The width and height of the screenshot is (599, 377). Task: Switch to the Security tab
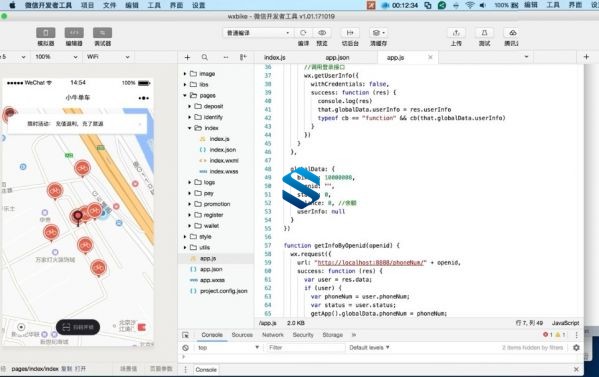(x=303, y=335)
